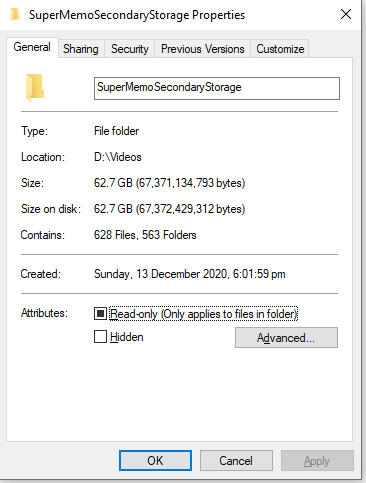Dismiss the dialog with Cancel
Viewport: 366px width, 483px height.
[236, 461]
